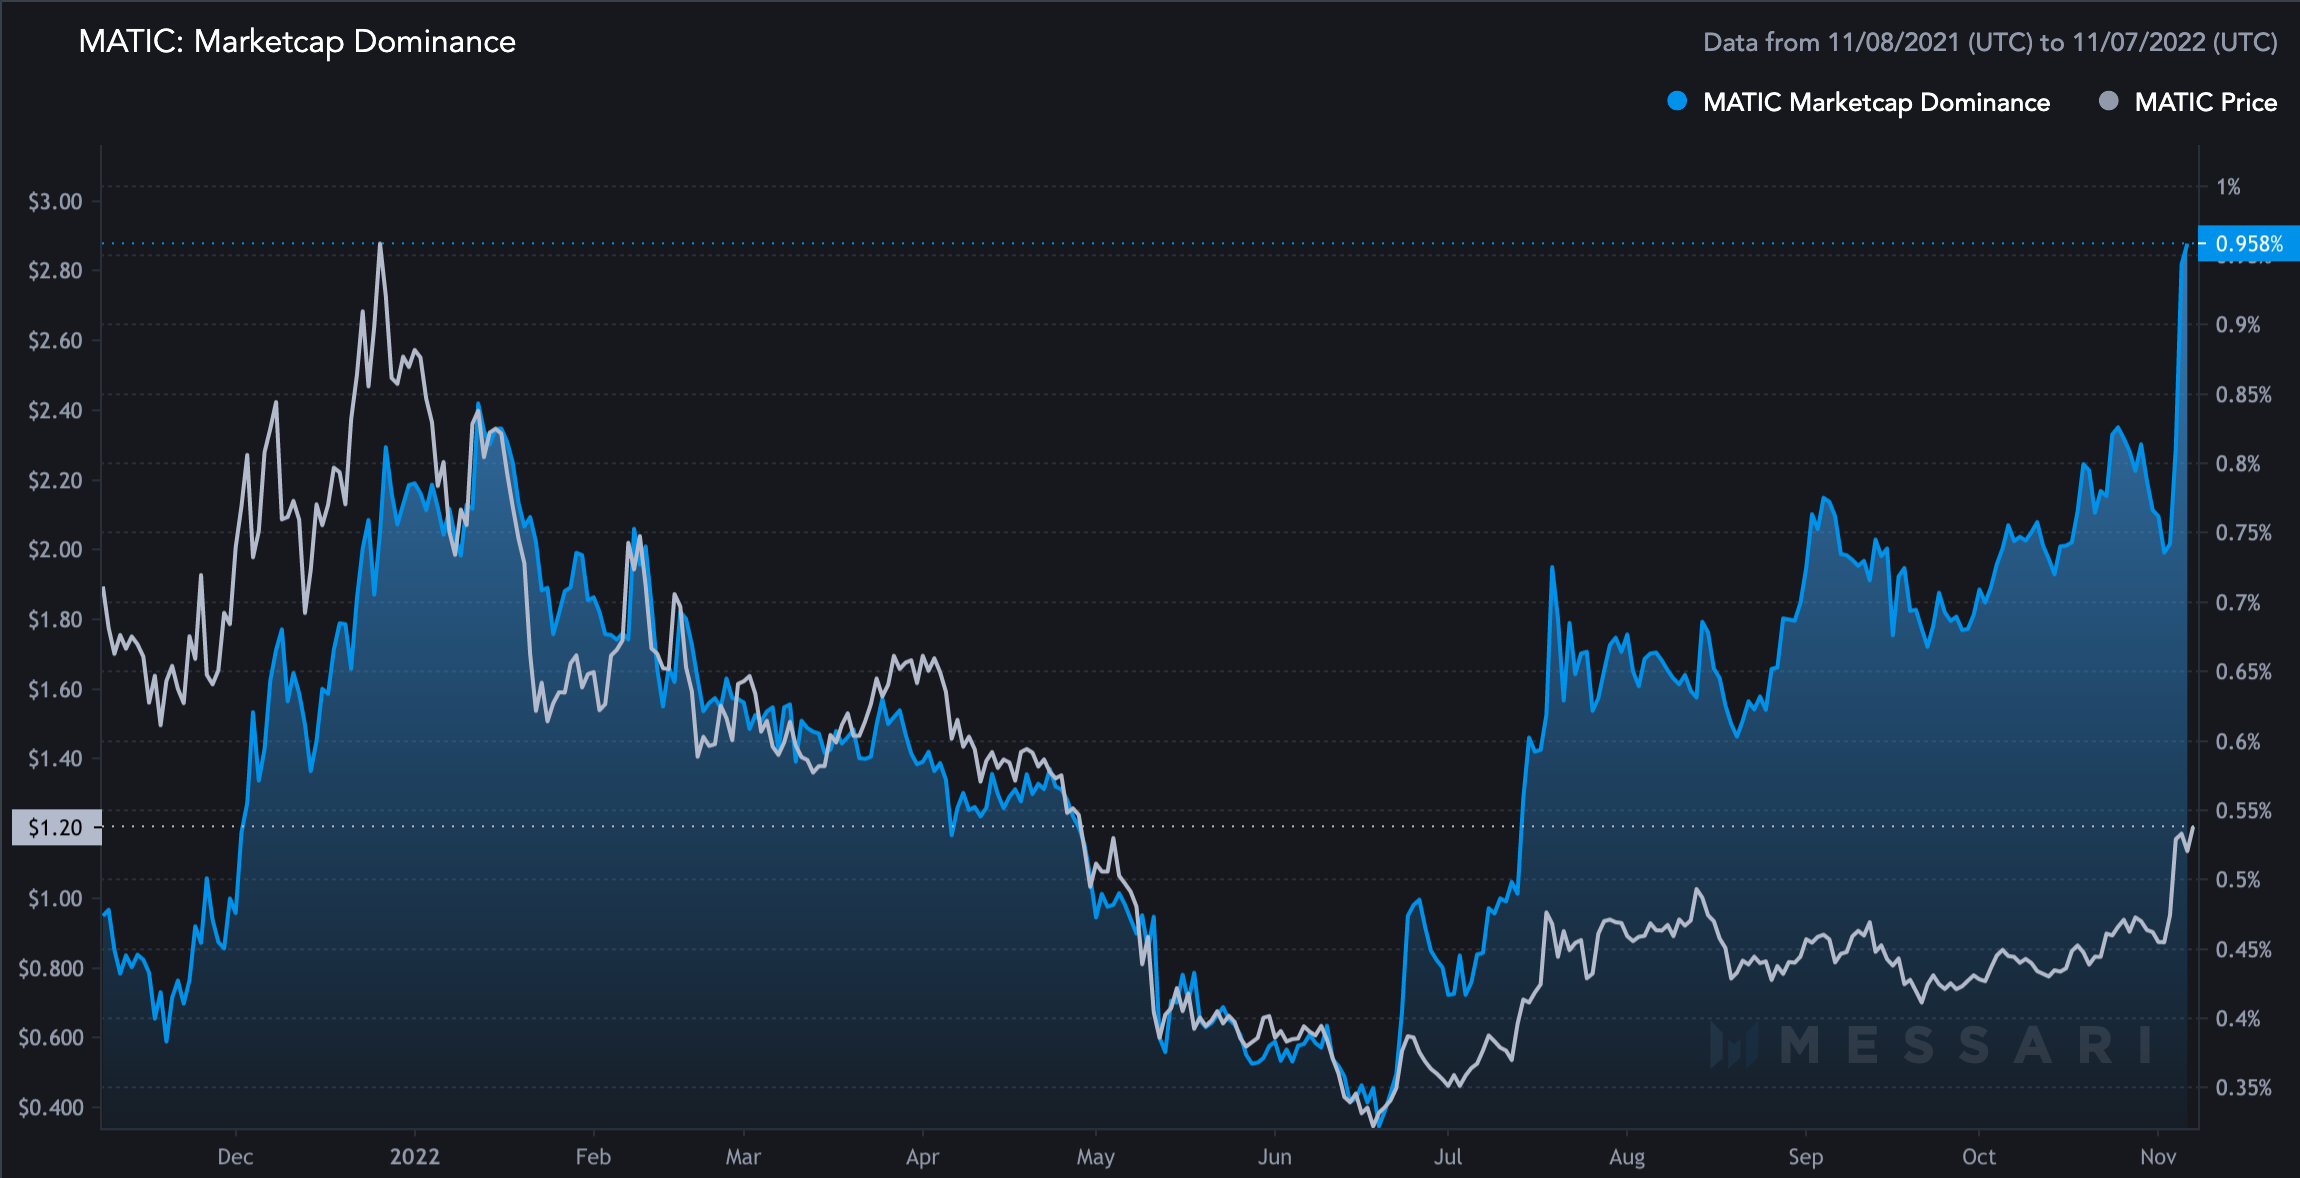
Task: Click the 0.4% dominance axis label
Action: pos(2238,1019)
